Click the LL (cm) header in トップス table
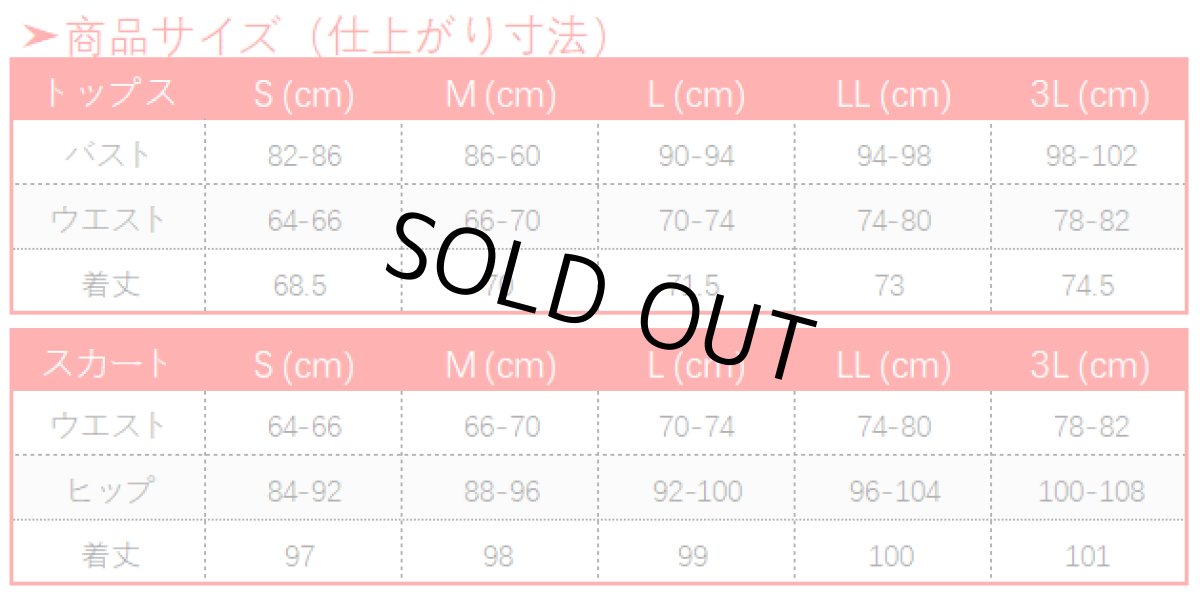1200x595 pixels. (x=893, y=95)
